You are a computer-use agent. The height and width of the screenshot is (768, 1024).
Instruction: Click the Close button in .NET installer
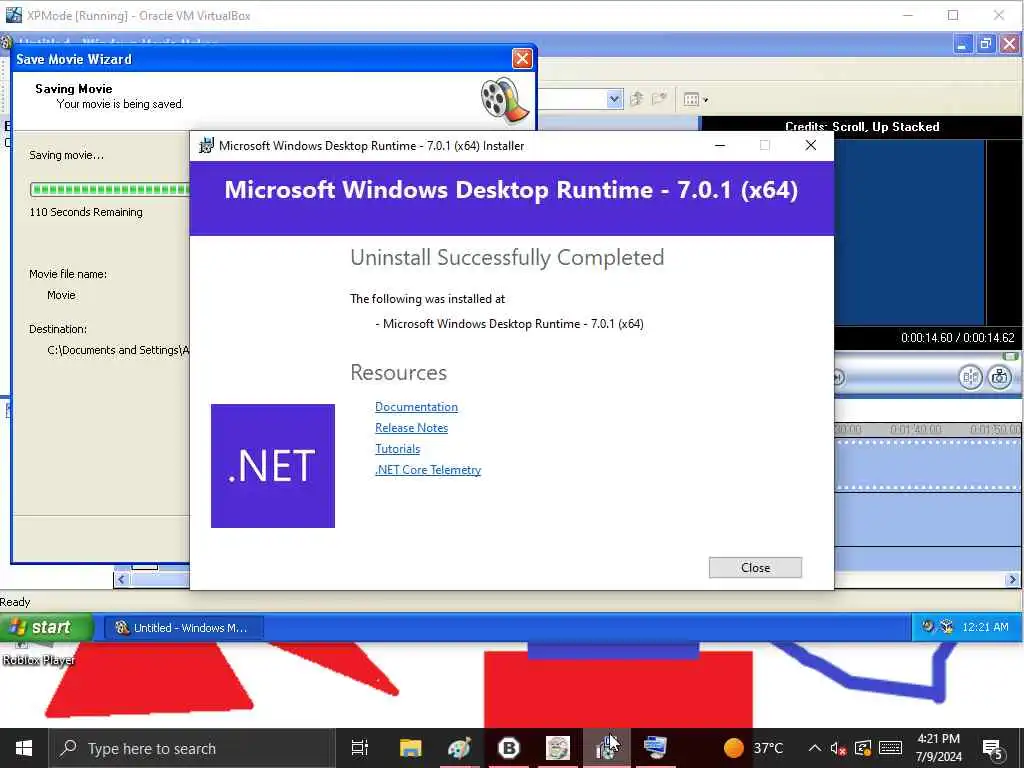click(x=755, y=568)
